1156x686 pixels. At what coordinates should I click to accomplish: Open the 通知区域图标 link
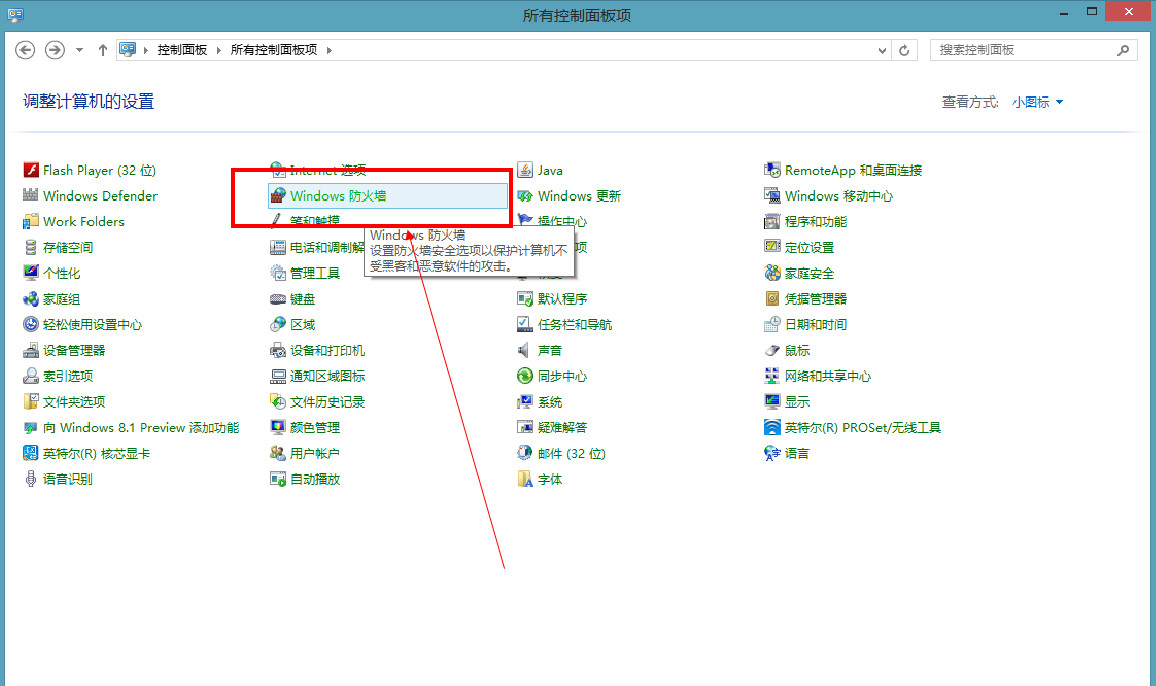tap(327, 376)
